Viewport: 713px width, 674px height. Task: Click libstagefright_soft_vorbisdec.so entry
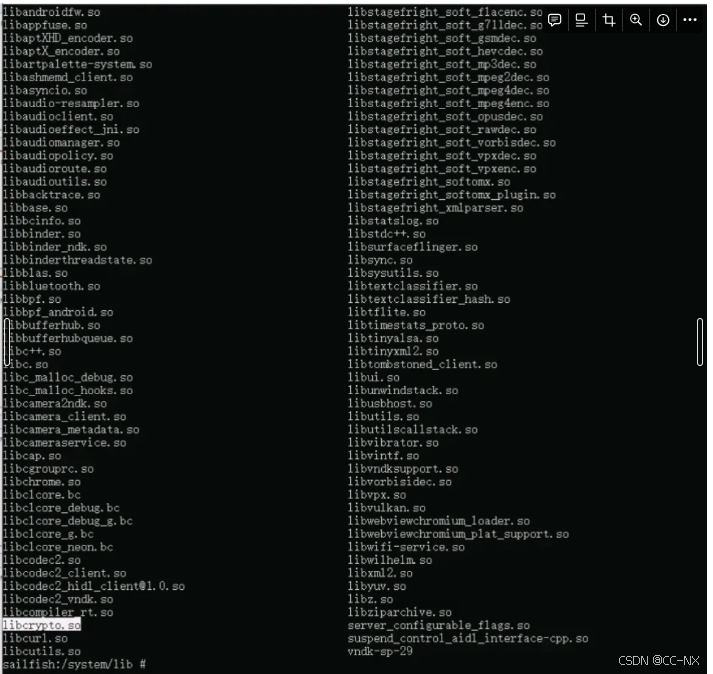pyautogui.click(x=452, y=143)
